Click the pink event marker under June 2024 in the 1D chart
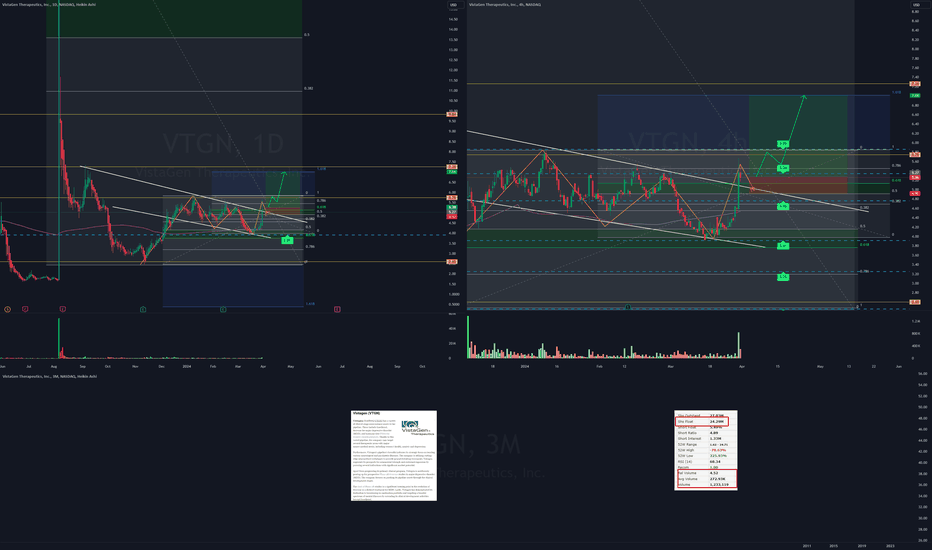Image resolution: width=932 pixels, height=550 pixels. (x=337, y=309)
